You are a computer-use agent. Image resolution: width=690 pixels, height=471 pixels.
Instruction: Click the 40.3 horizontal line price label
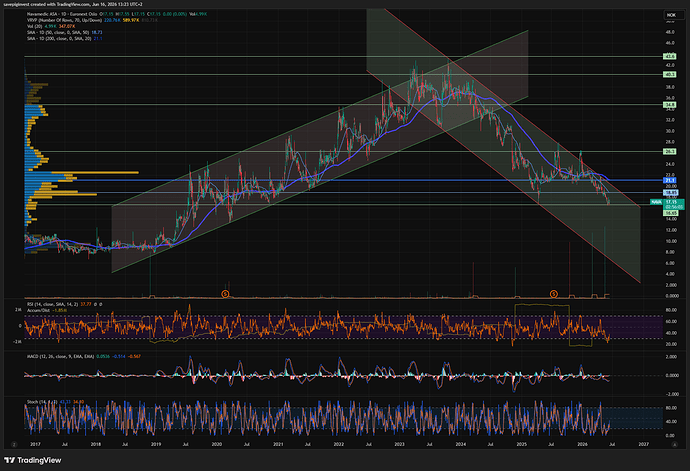[x=670, y=75]
